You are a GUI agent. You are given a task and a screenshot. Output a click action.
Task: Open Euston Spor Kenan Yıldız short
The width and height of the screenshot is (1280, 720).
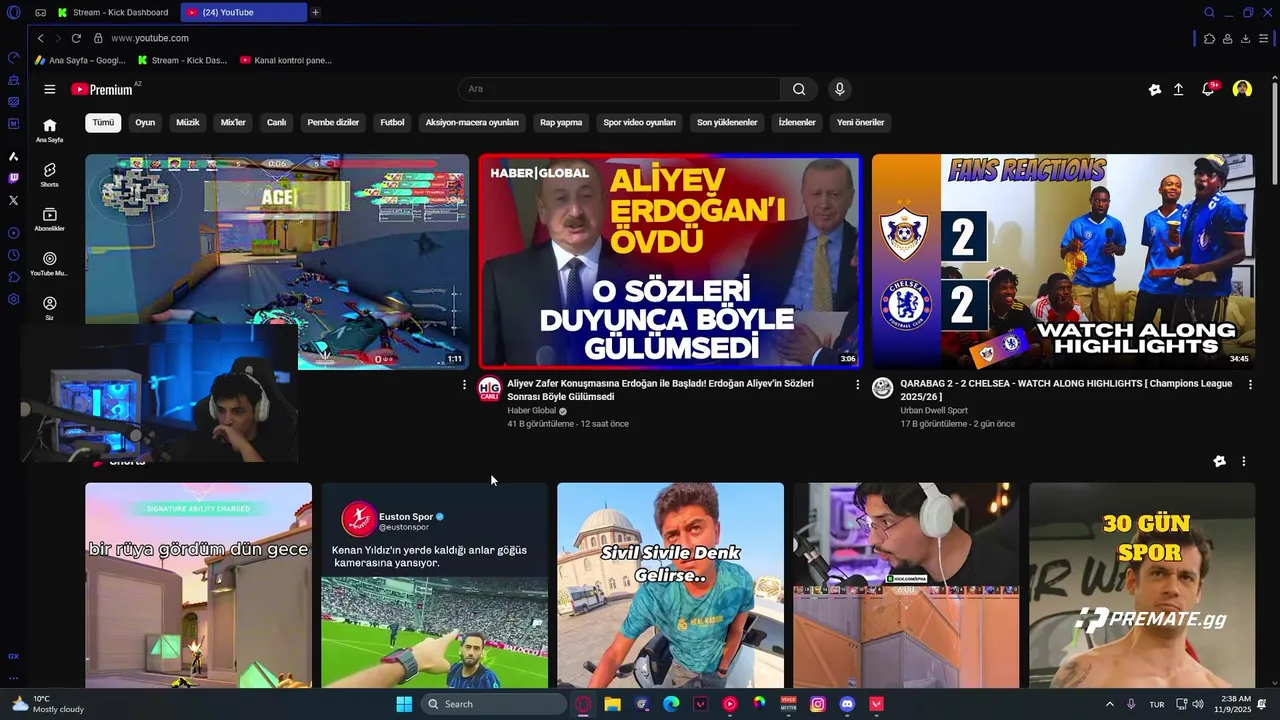coord(434,586)
